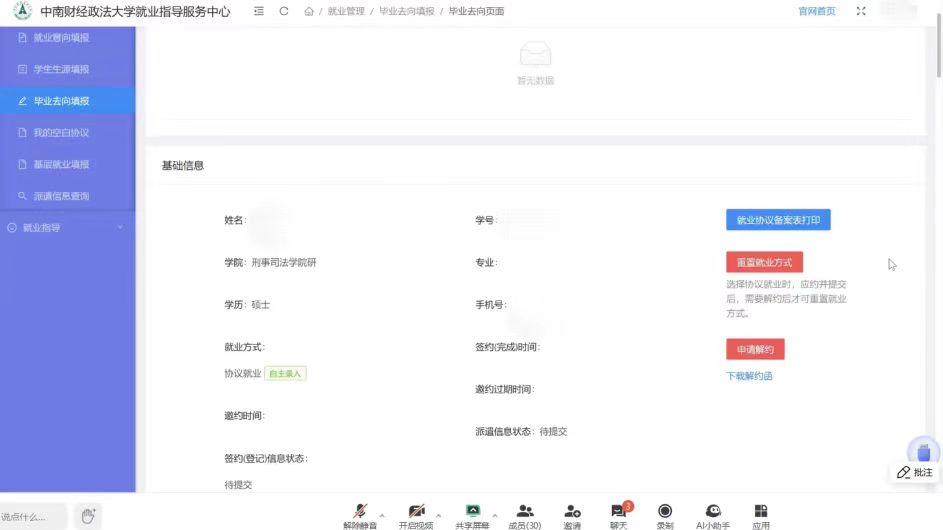Screen dimensions: 943x530
Task: Click the 就业协议备案表打印 button
Action: [777, 220]
